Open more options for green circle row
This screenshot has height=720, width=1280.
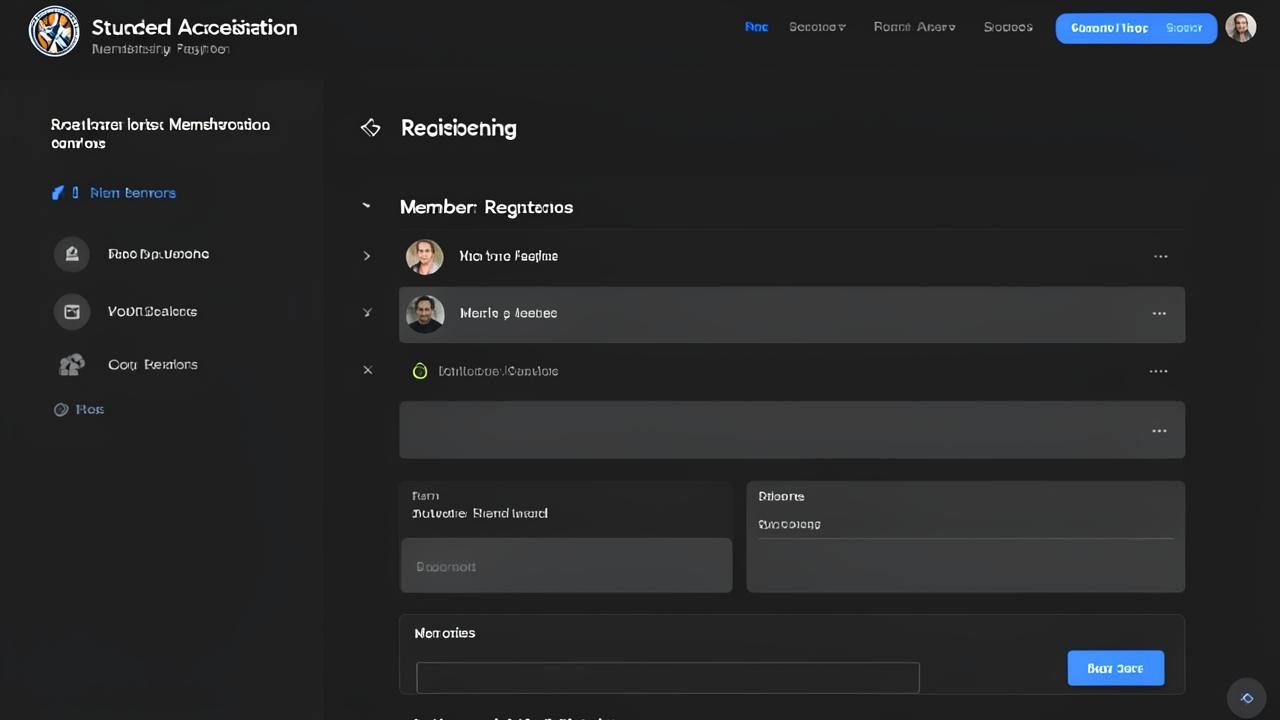point(1158,371)
